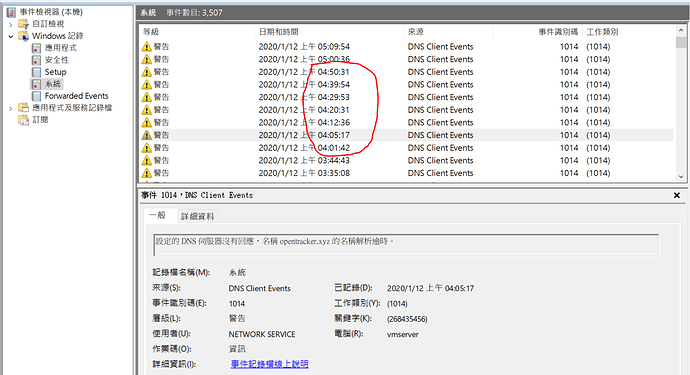
Task: Select the Forwarded Events log icon
Action: 37,96
